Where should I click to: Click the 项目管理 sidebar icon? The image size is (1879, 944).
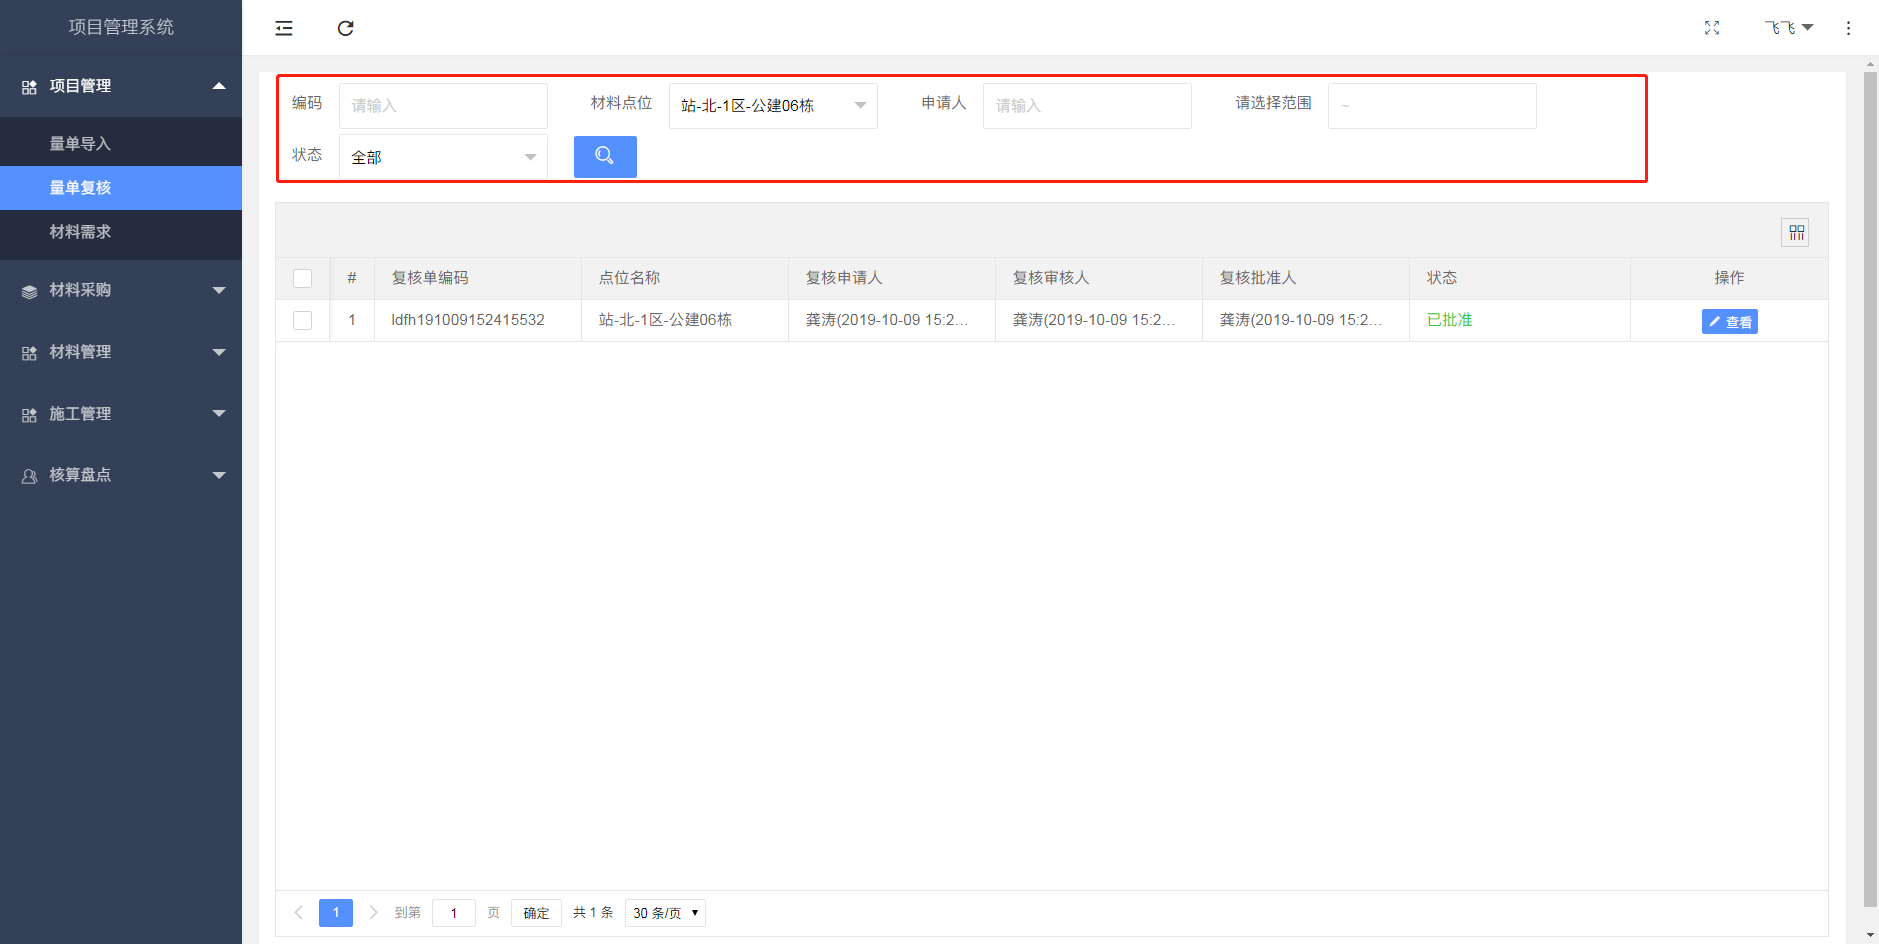tap(29, 87)
